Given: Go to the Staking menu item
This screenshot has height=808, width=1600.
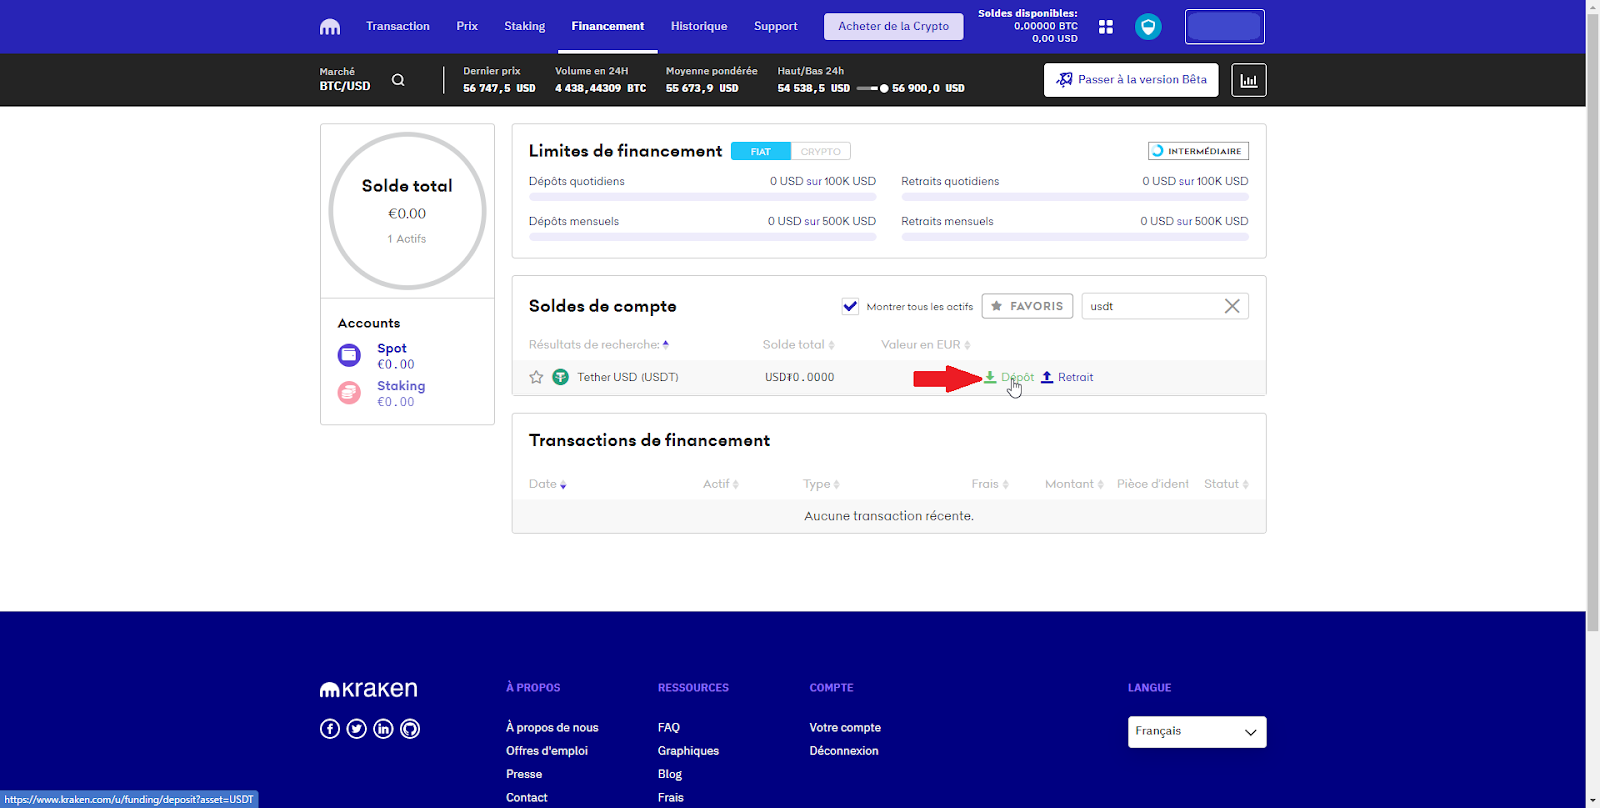Looking at the screenshot, I should [525, 26].
